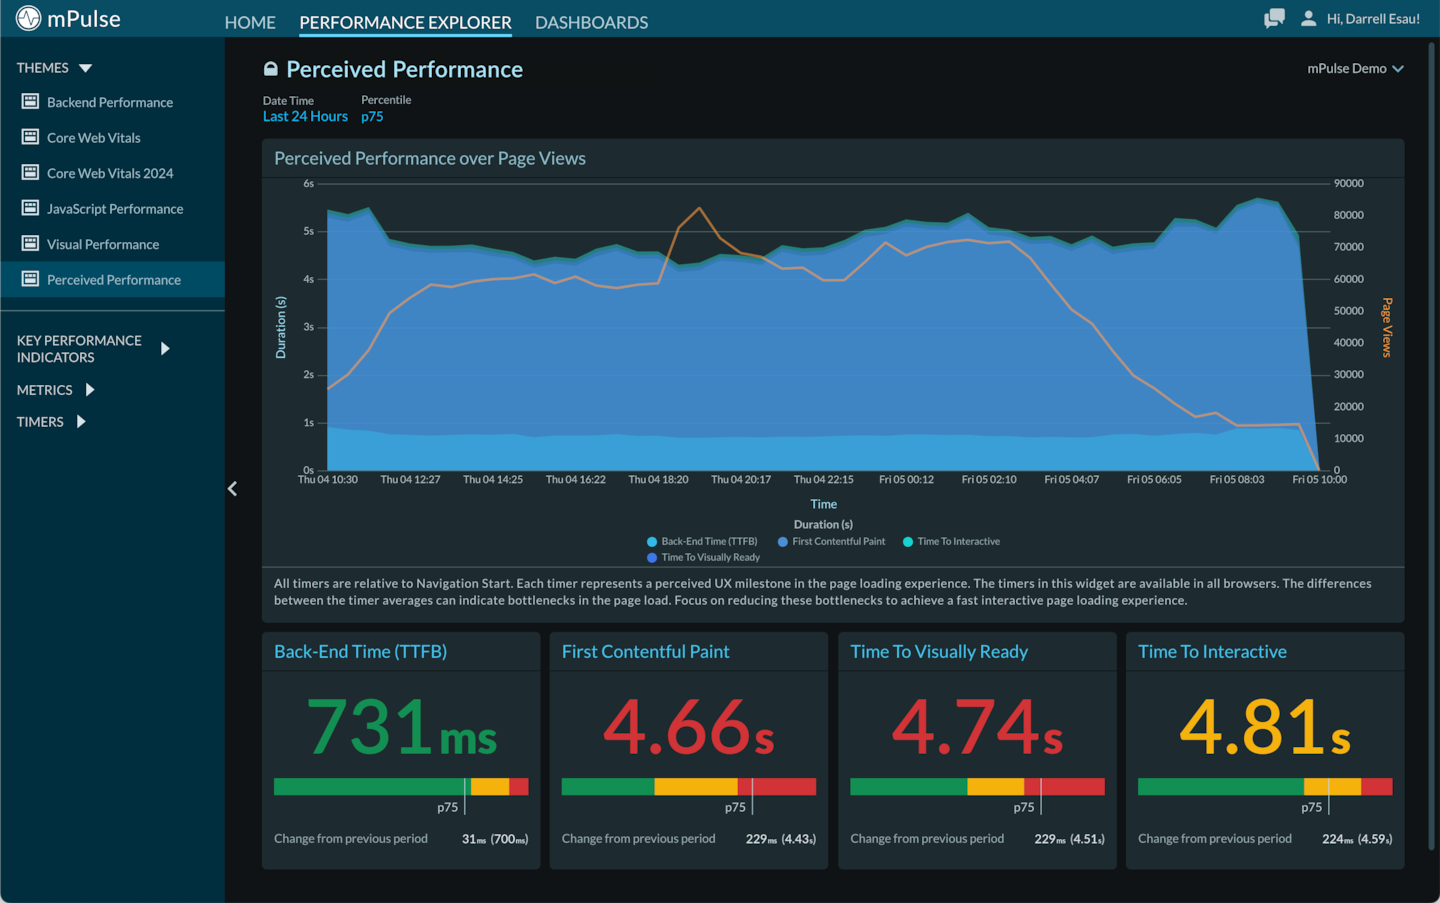Viewport: 1440px width, 903px height.
Task: Collapse the sidebar with the left chevron
Action: pos(233,489)
